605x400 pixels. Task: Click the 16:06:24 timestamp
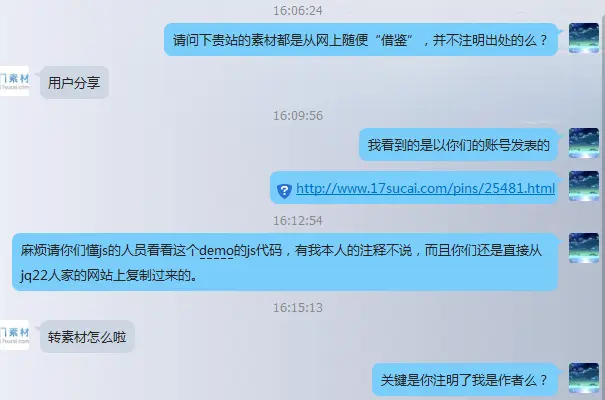tap(298, 10)
